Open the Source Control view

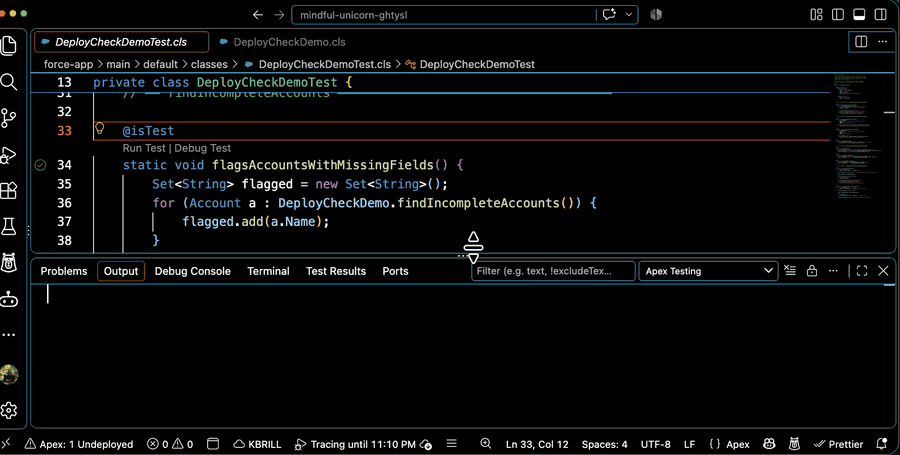click(x=9, y=118)
